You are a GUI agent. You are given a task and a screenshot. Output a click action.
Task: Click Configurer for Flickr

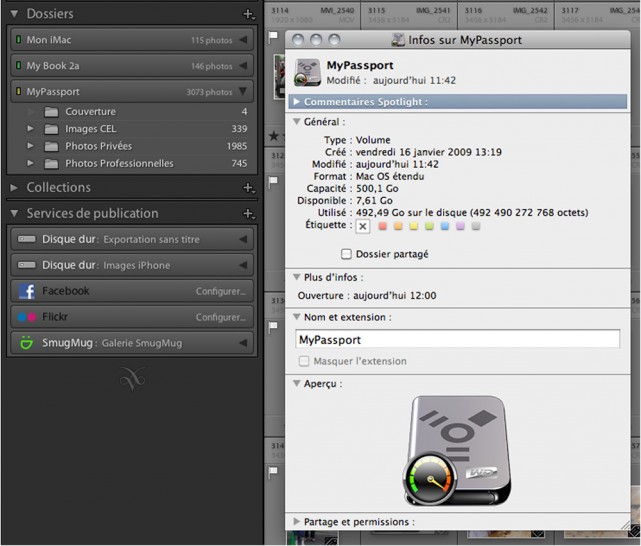pyautogui.click(x=221, y=317)
